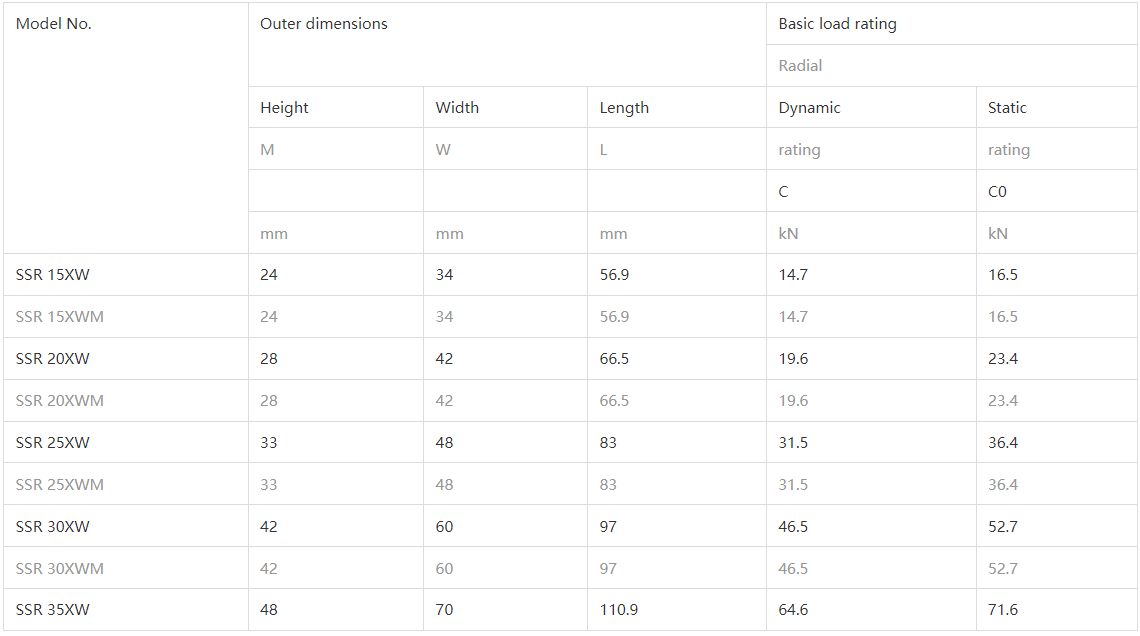Viewport: 1140px width, 636px height.
Task: Click the 110.9 length value cell
Action: pos(619,610)
